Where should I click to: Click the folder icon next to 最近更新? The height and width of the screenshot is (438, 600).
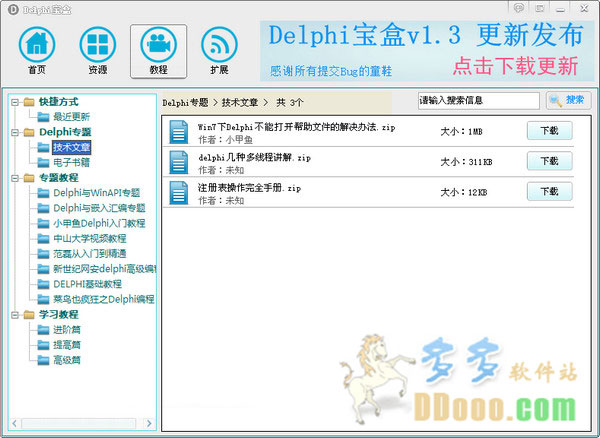[43, 117]
